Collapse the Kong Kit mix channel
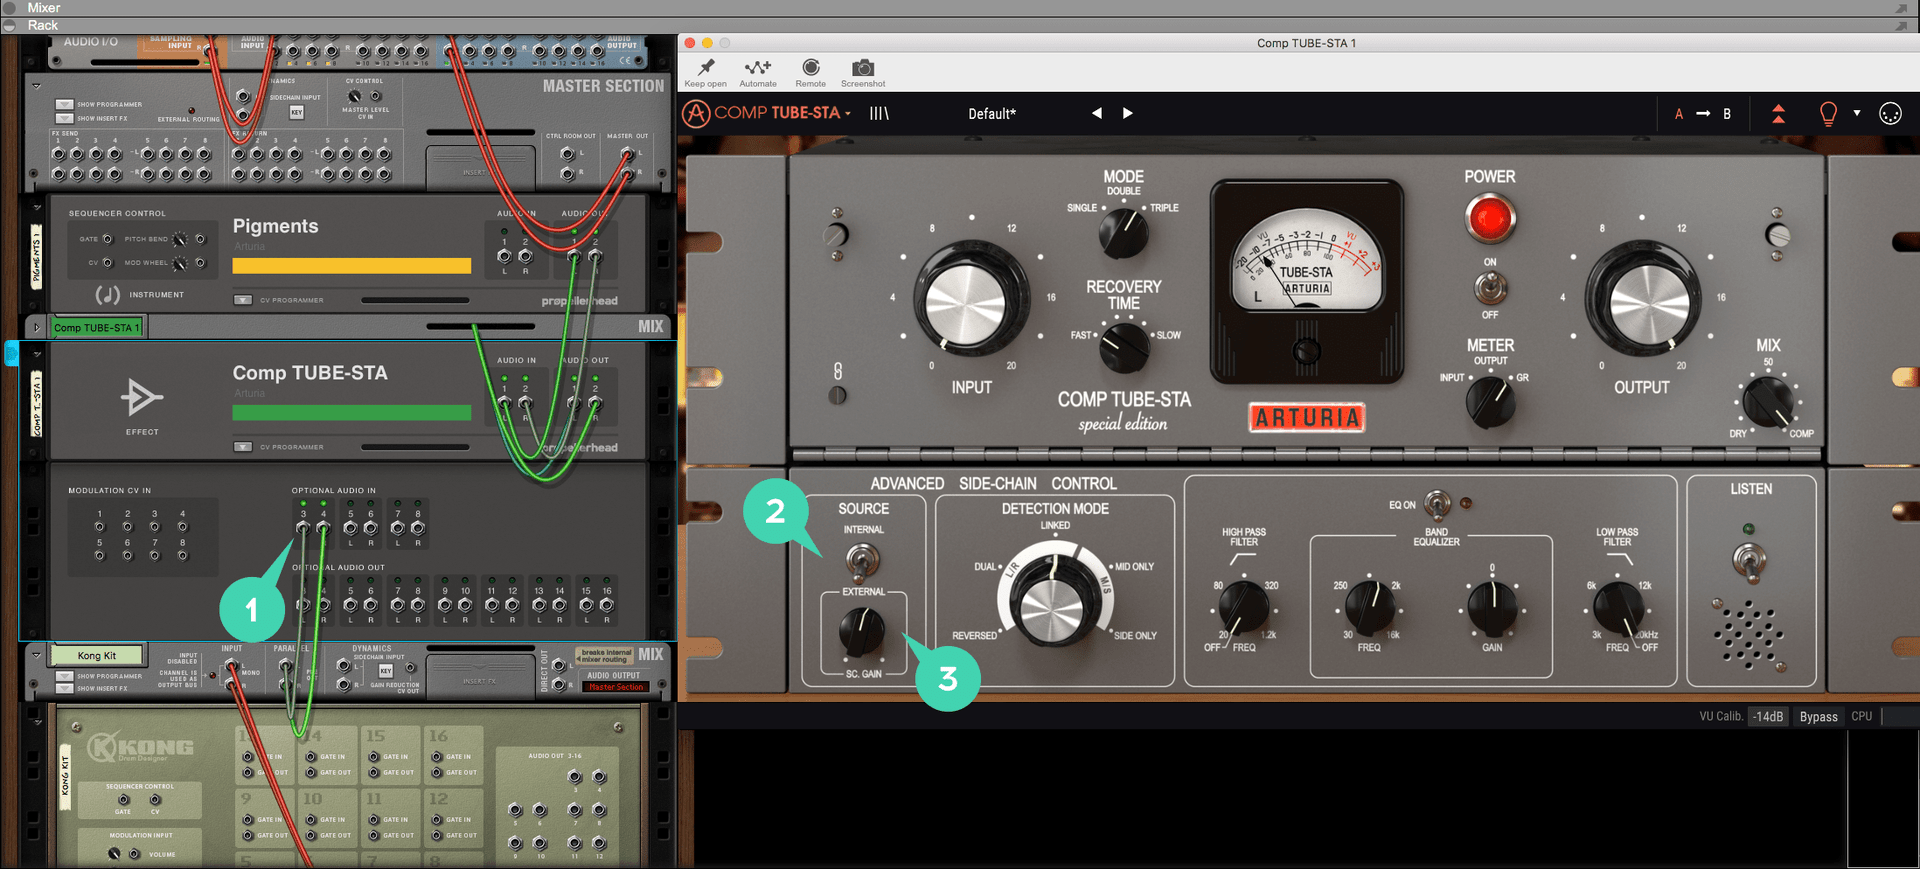The width and height of the screenshot is (1920, 869). click(x=37, y=656)
